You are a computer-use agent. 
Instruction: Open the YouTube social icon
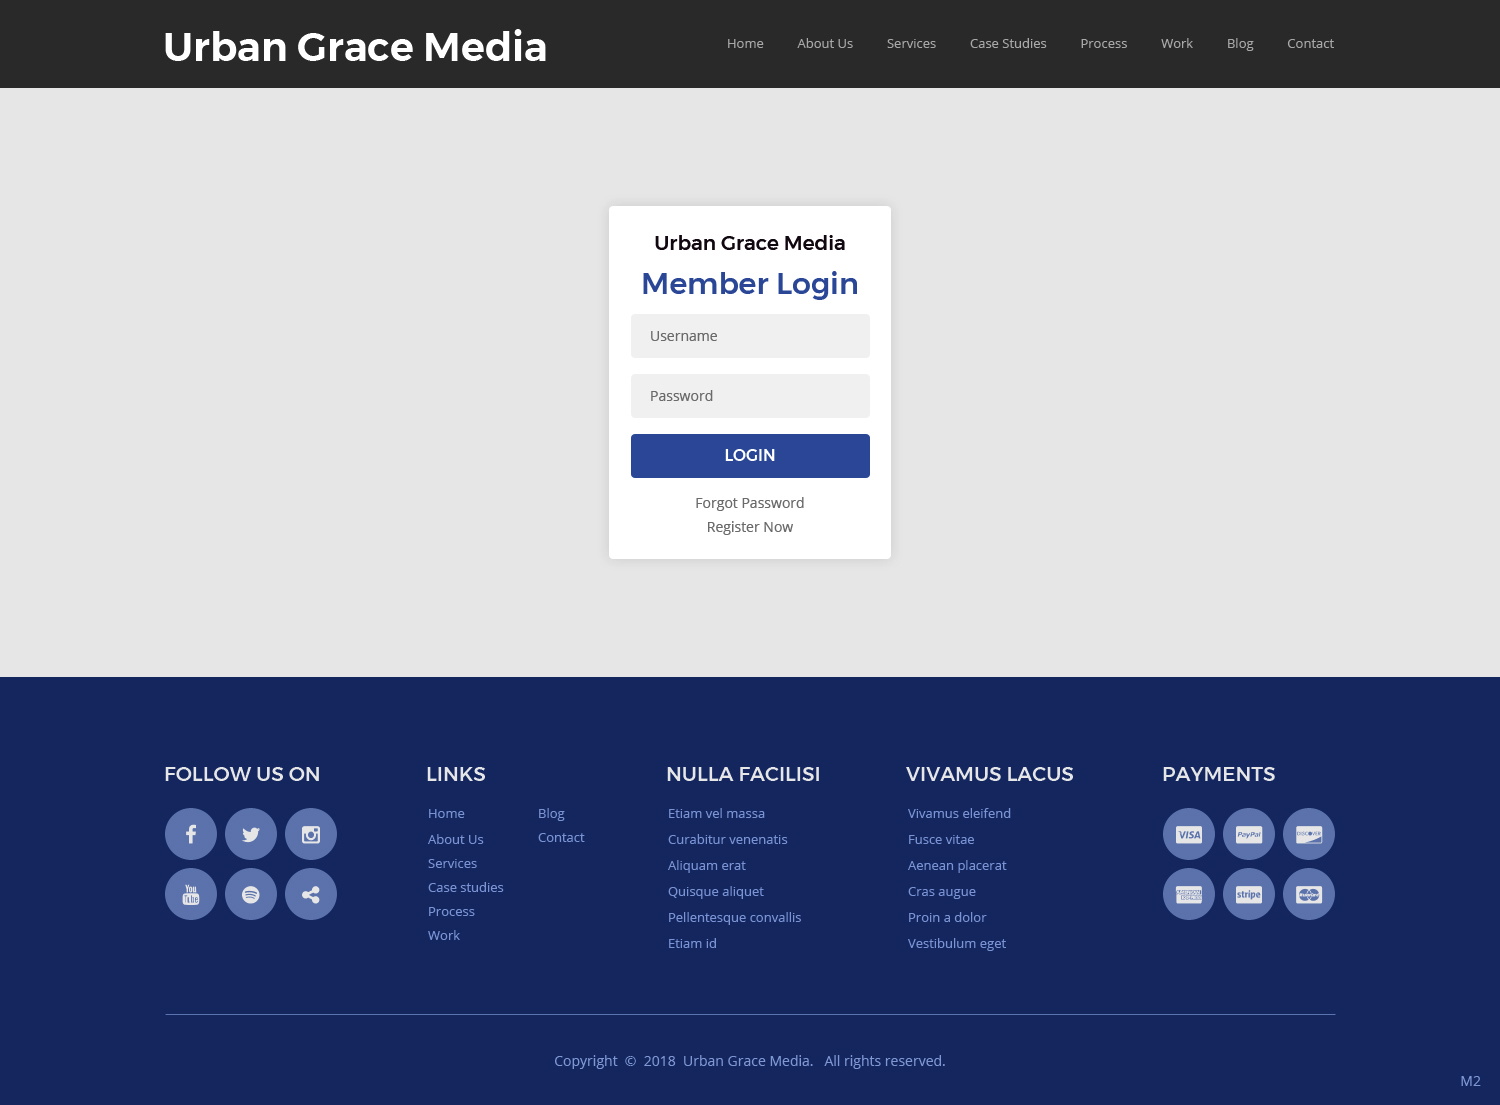pos(190,893)
